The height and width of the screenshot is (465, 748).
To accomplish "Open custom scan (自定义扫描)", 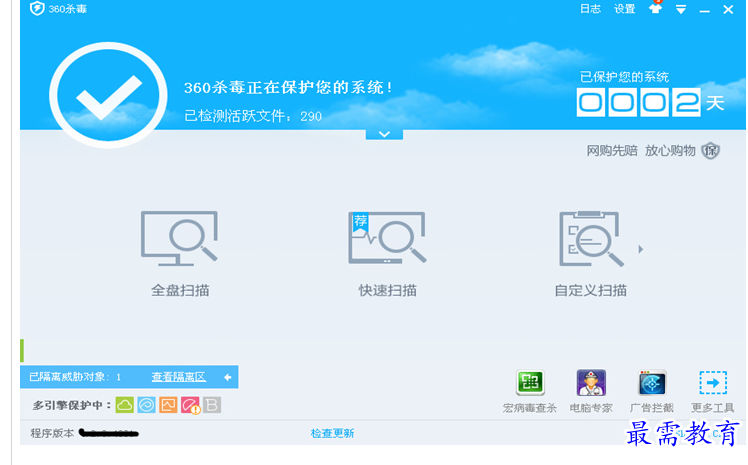I will click(x=590, y=254).
